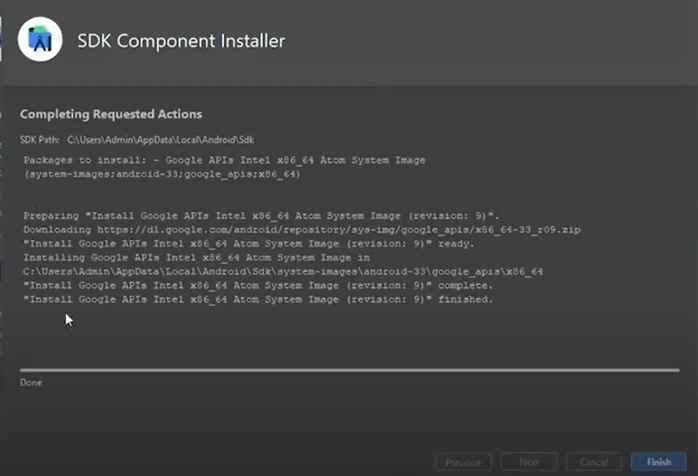The height and width of the screenshot is (476, 698).
Task: Click the "Completing Requested Actions" heading
Action: [x=111, y=114]
